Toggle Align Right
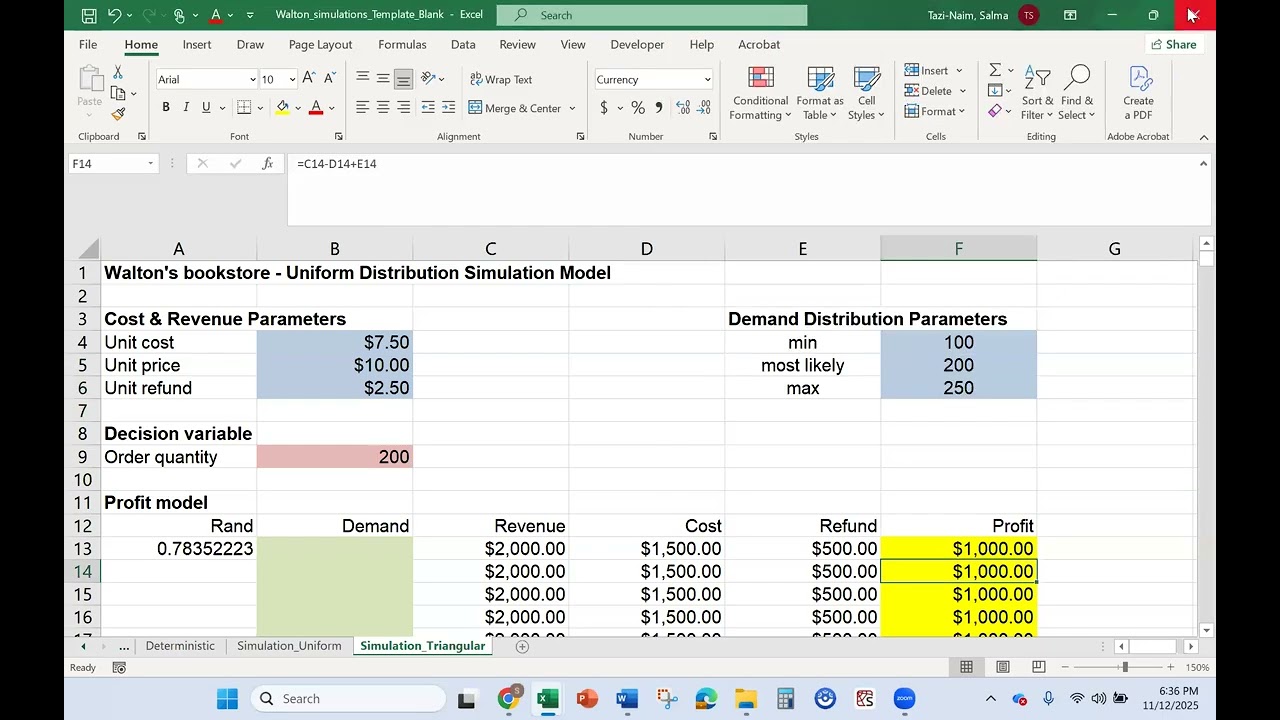 (x=404, y=107)
